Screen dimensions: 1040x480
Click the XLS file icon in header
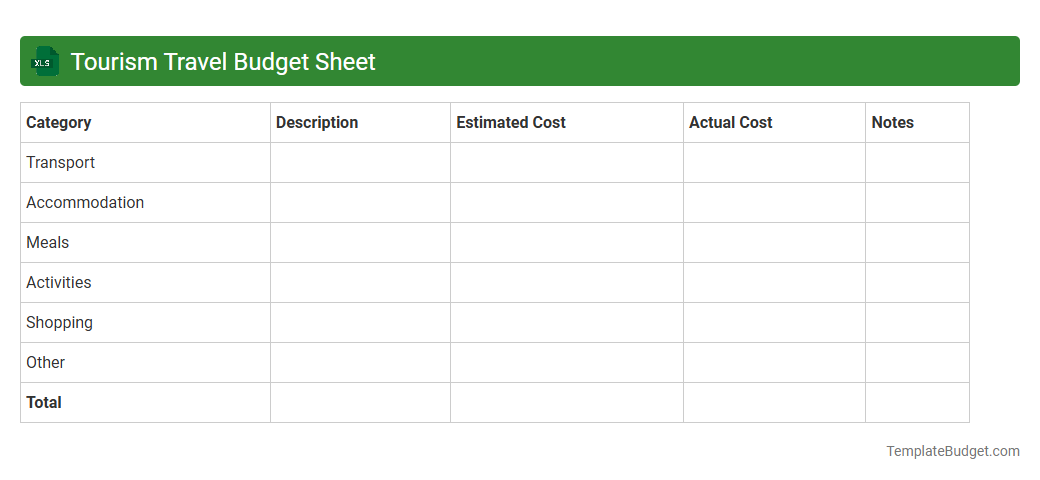(44, 61)
